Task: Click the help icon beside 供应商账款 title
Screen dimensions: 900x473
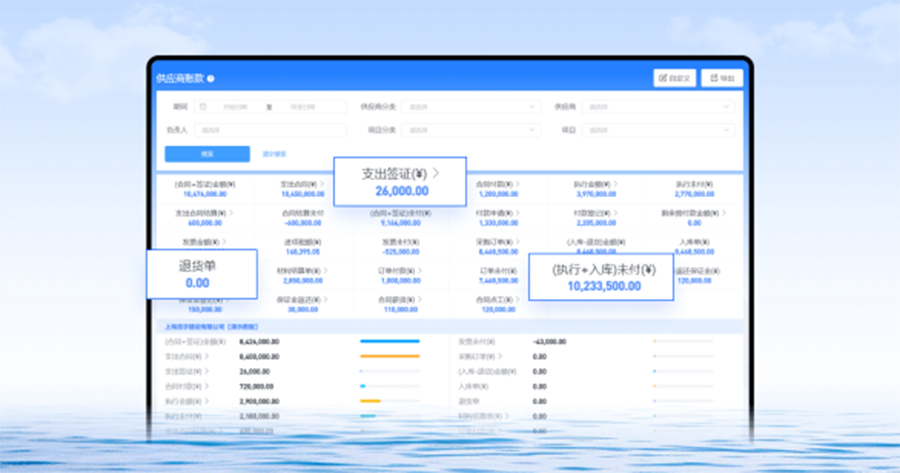Action: (211, 78)
